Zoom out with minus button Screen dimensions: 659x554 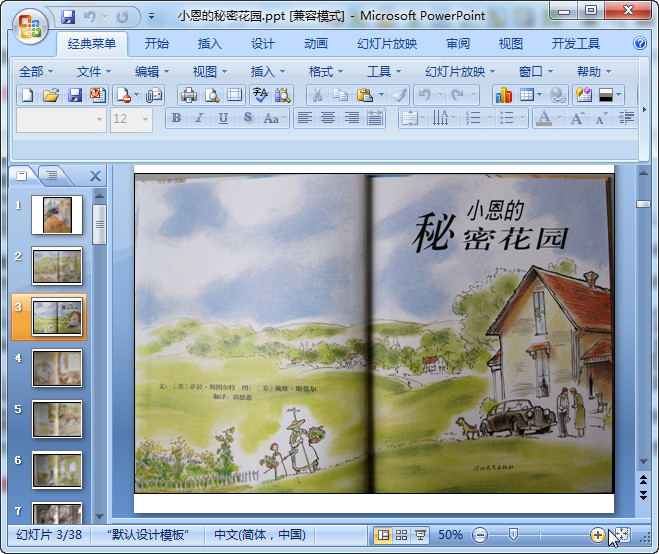coord(480,535)
